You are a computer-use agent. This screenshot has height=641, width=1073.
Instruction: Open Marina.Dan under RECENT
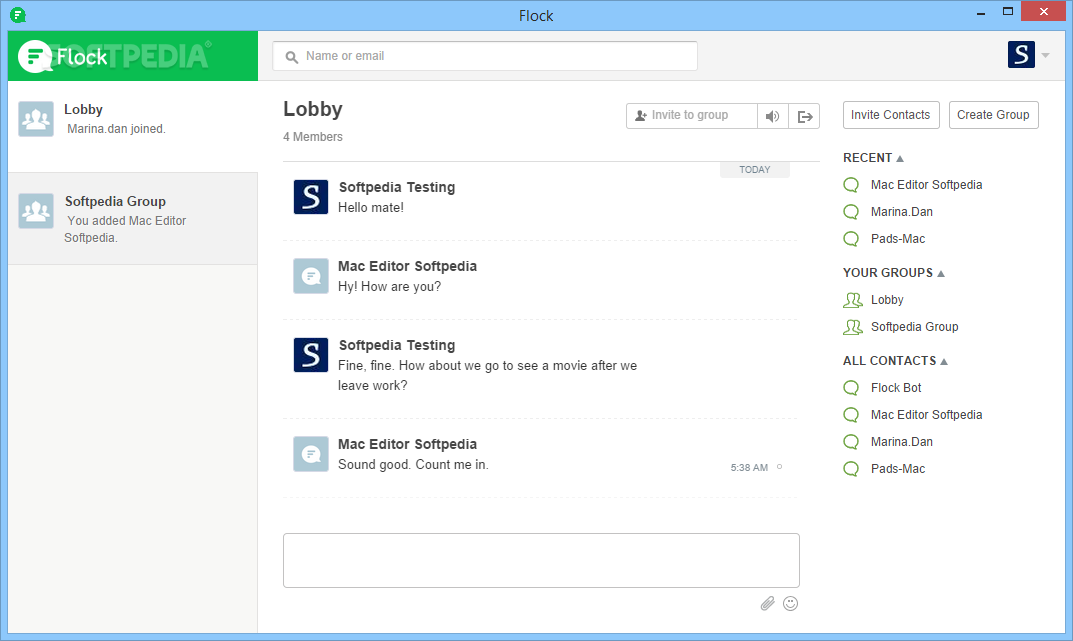pos(901,212)
